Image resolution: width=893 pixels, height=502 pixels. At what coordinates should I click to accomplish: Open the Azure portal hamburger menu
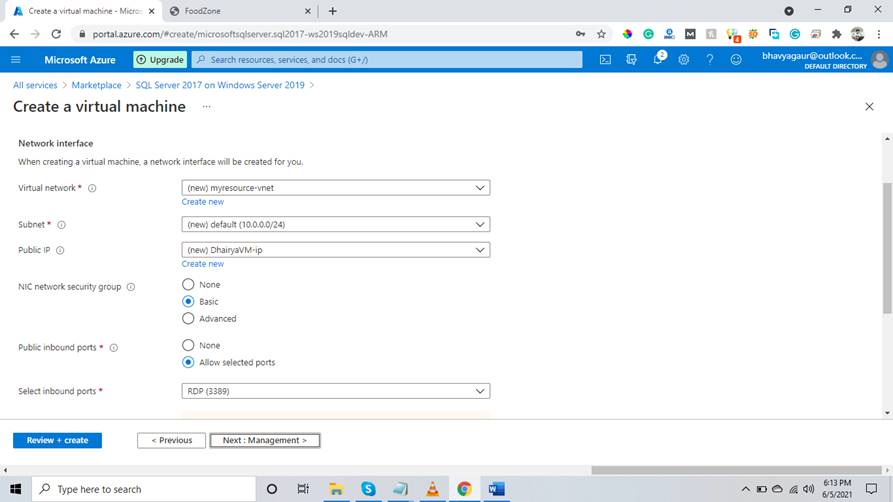pyautogui.click(x=16, y=59)
